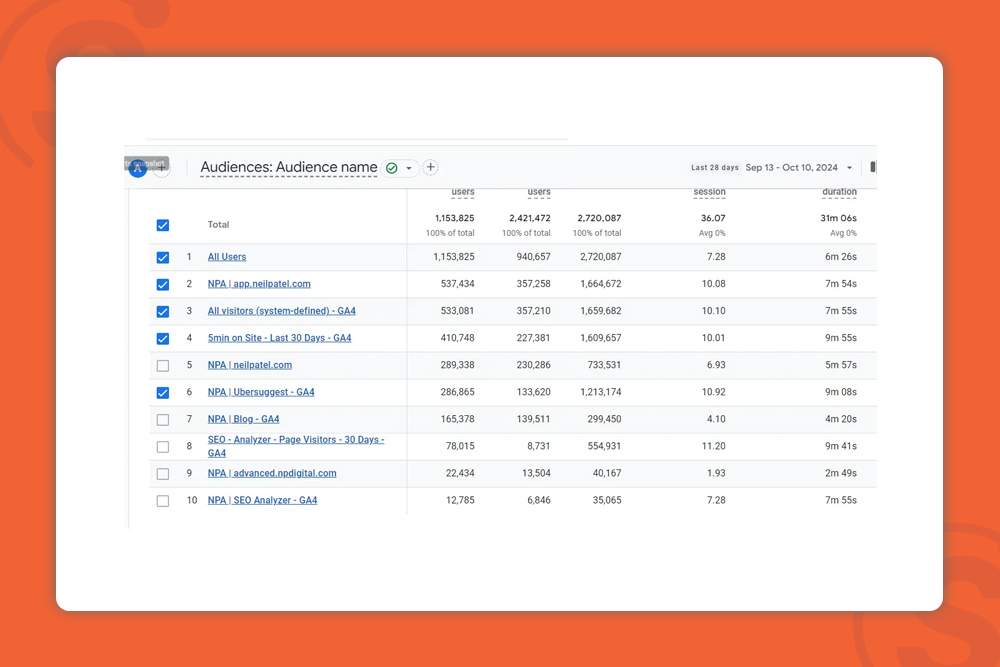Screen dimensions: 1000x667
Task: Click the blue 'A' all users segment icon
Action: (138, 168)
